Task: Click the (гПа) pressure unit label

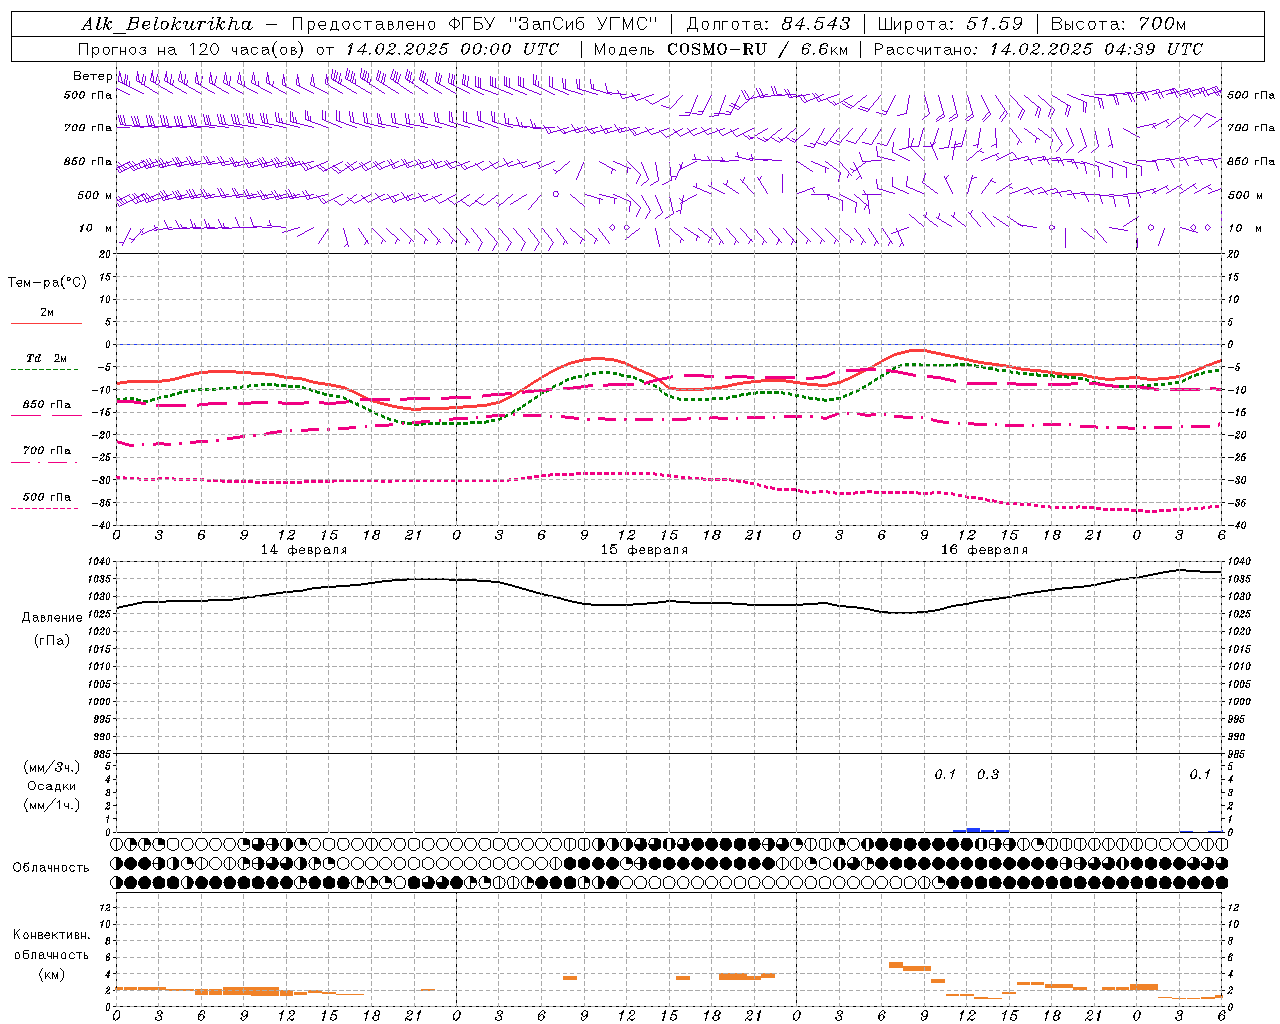Action: point(52,640)
